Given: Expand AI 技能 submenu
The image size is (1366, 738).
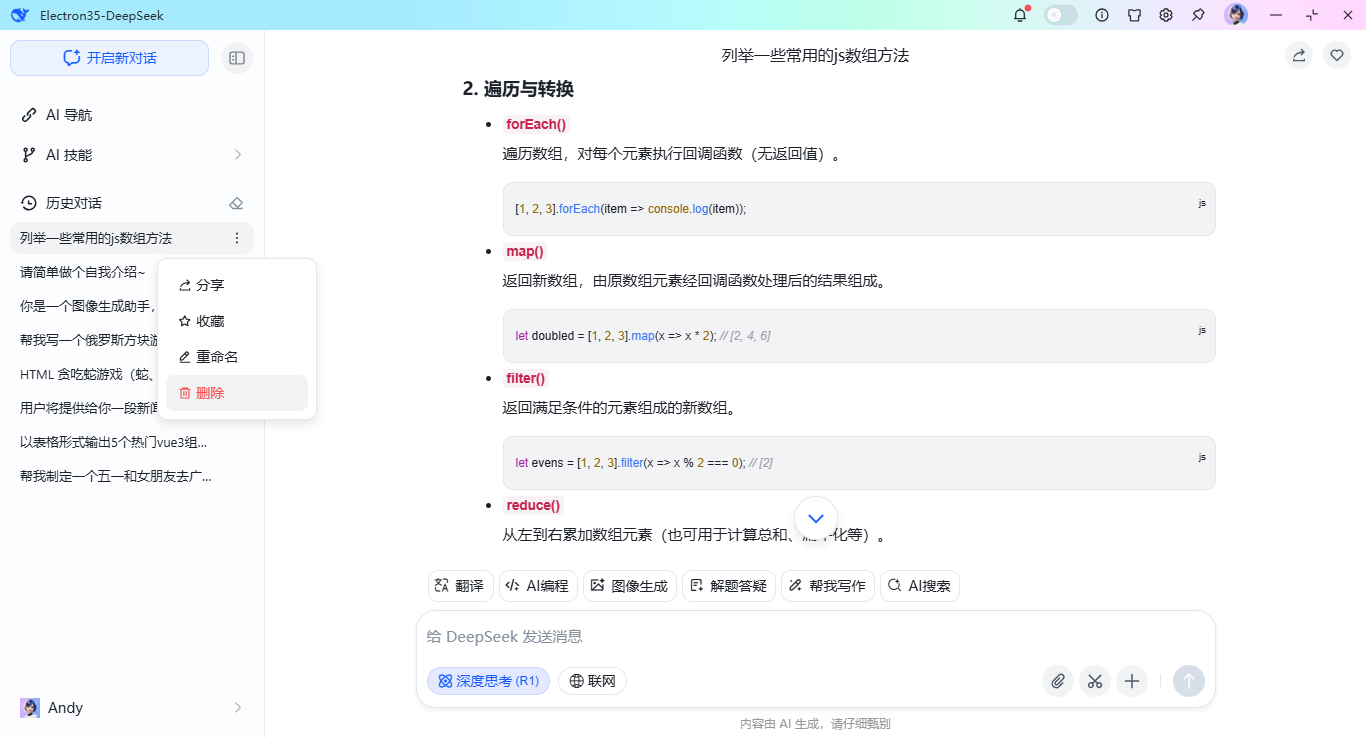Looking at the screenshot, I should (x=132, y=155).
